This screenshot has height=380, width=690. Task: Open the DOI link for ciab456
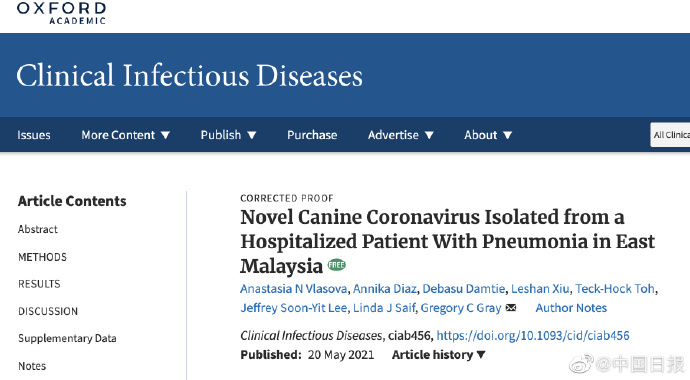coord(533,336)
